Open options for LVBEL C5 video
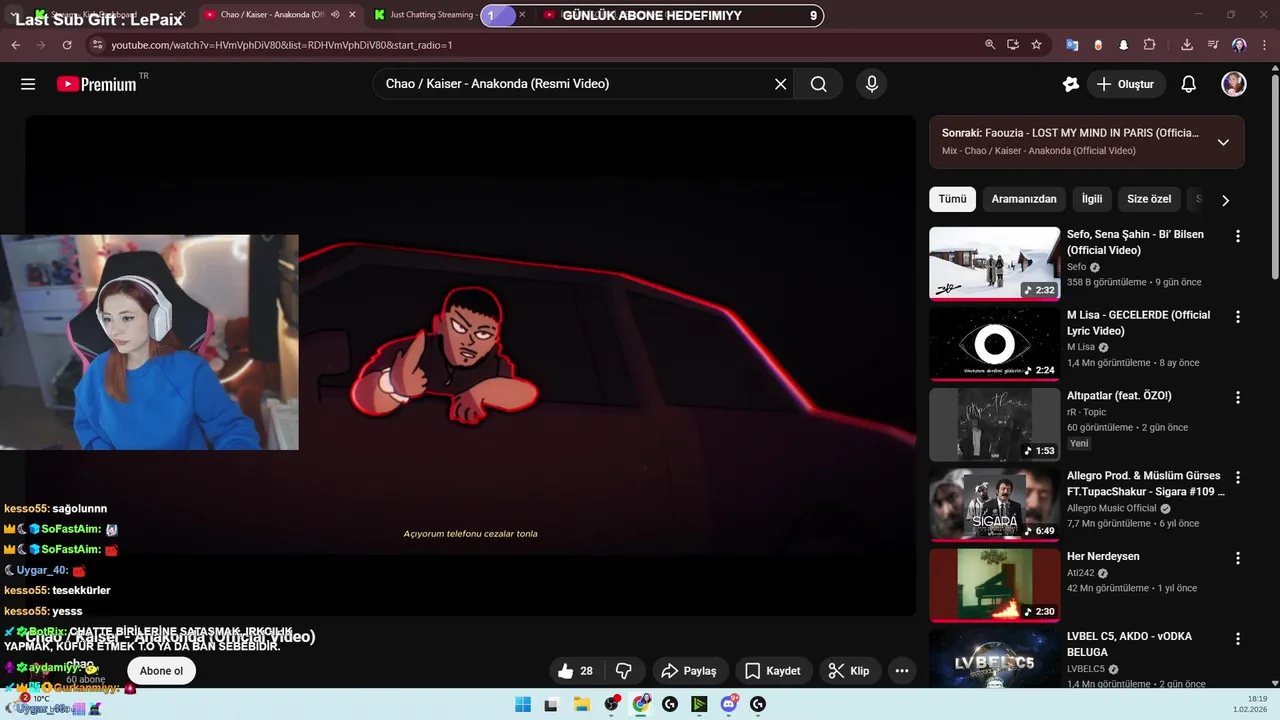Screen dimensions: 1280x720 coord(1238,638)
